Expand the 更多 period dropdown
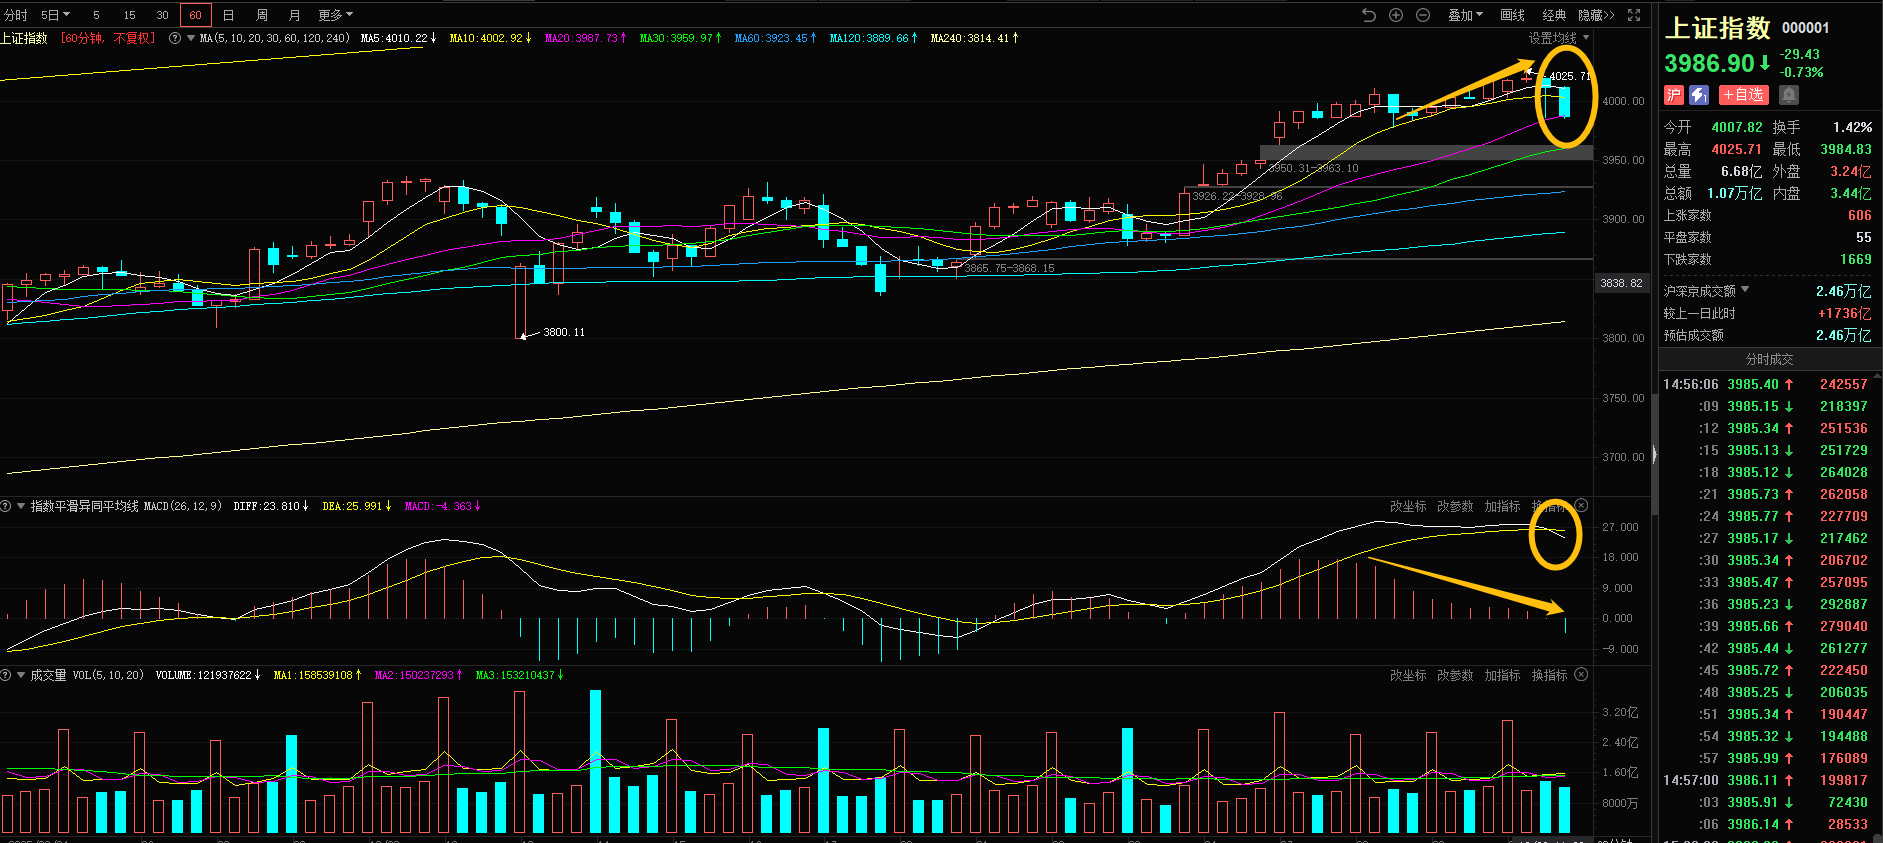The height and width of the screenshot is (843, 1883). (335, 15)
